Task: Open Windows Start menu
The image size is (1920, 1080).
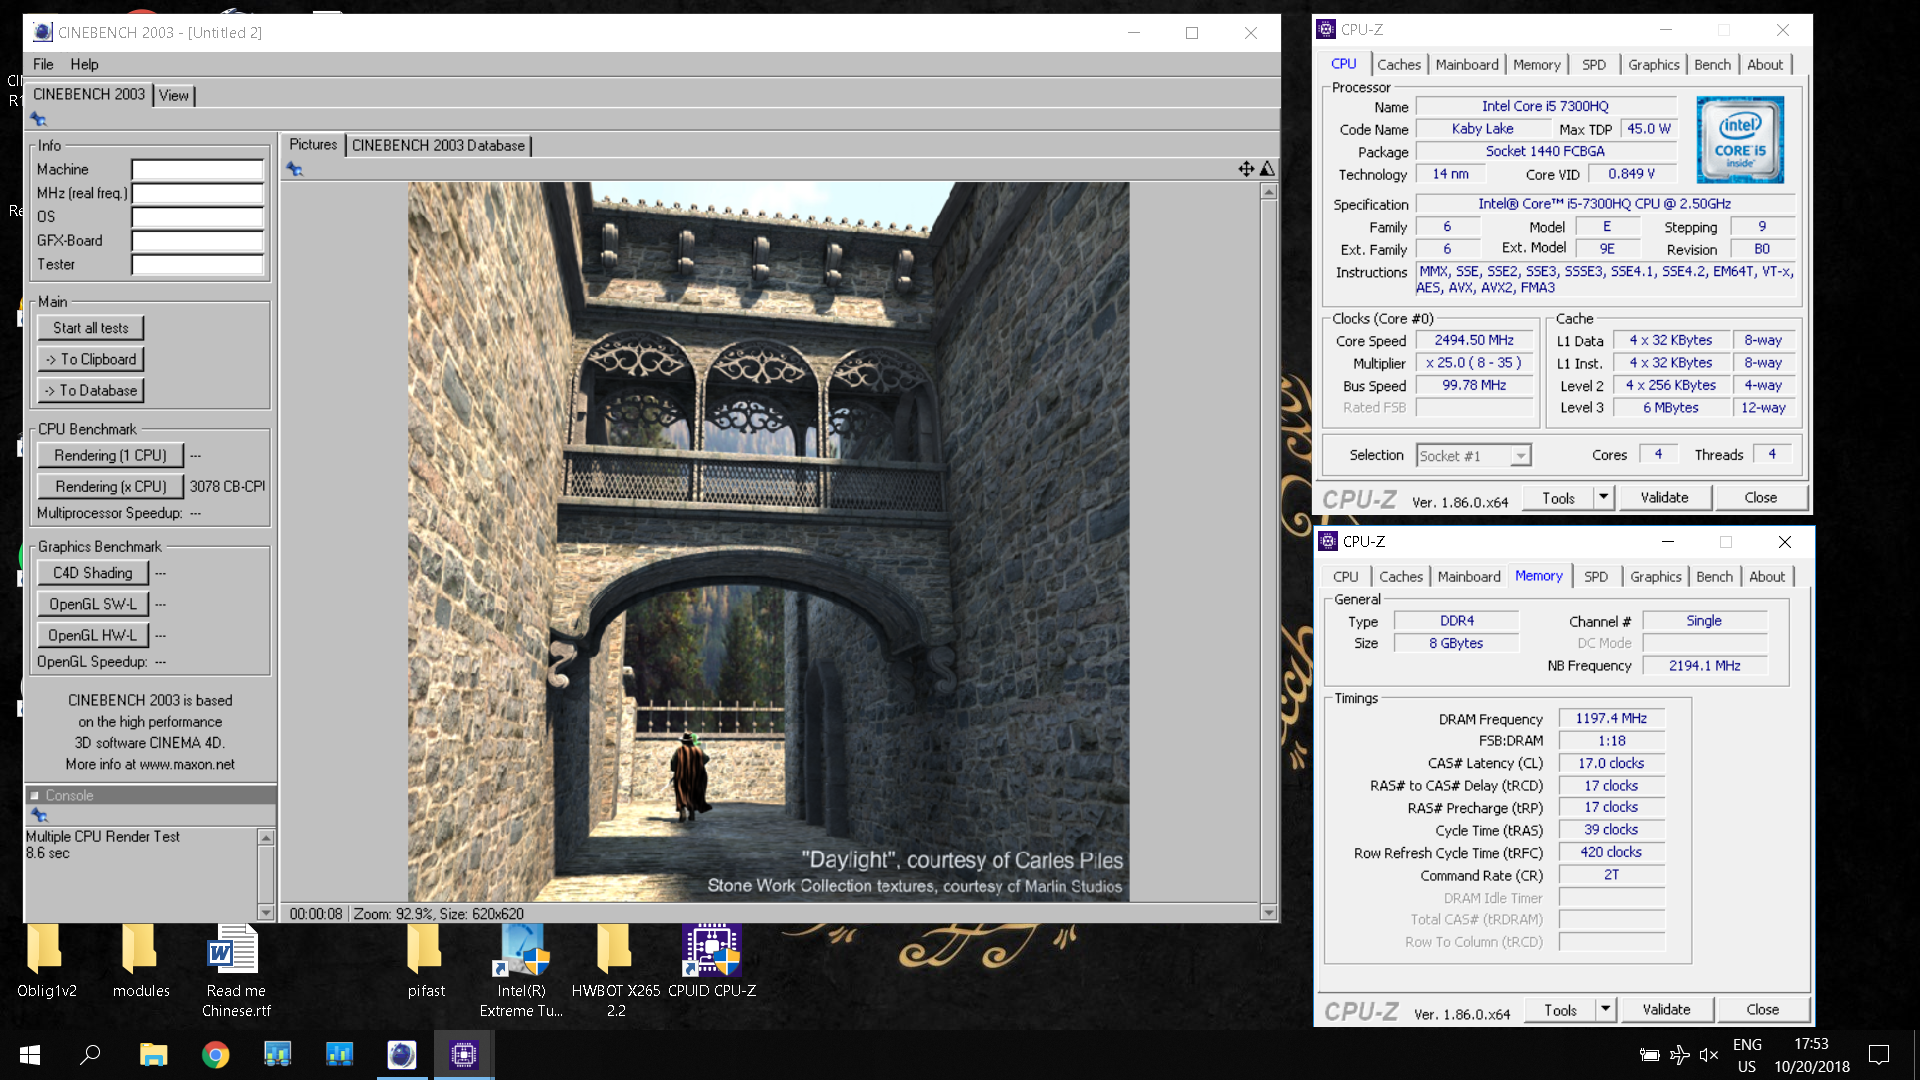Action: (x=29, y=1055)
